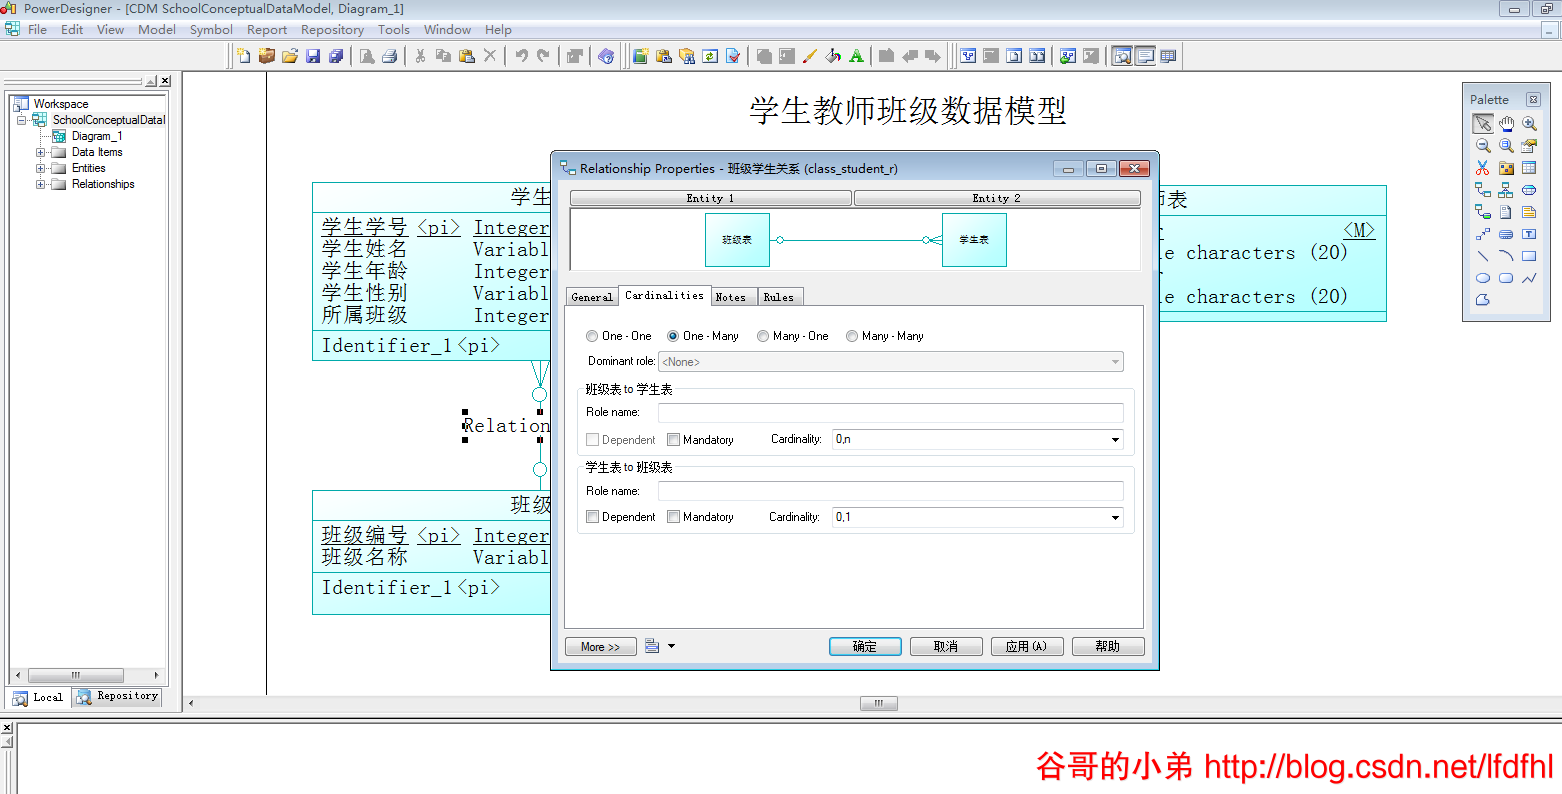Select the Polyline drawing tool

[1529, 278]
